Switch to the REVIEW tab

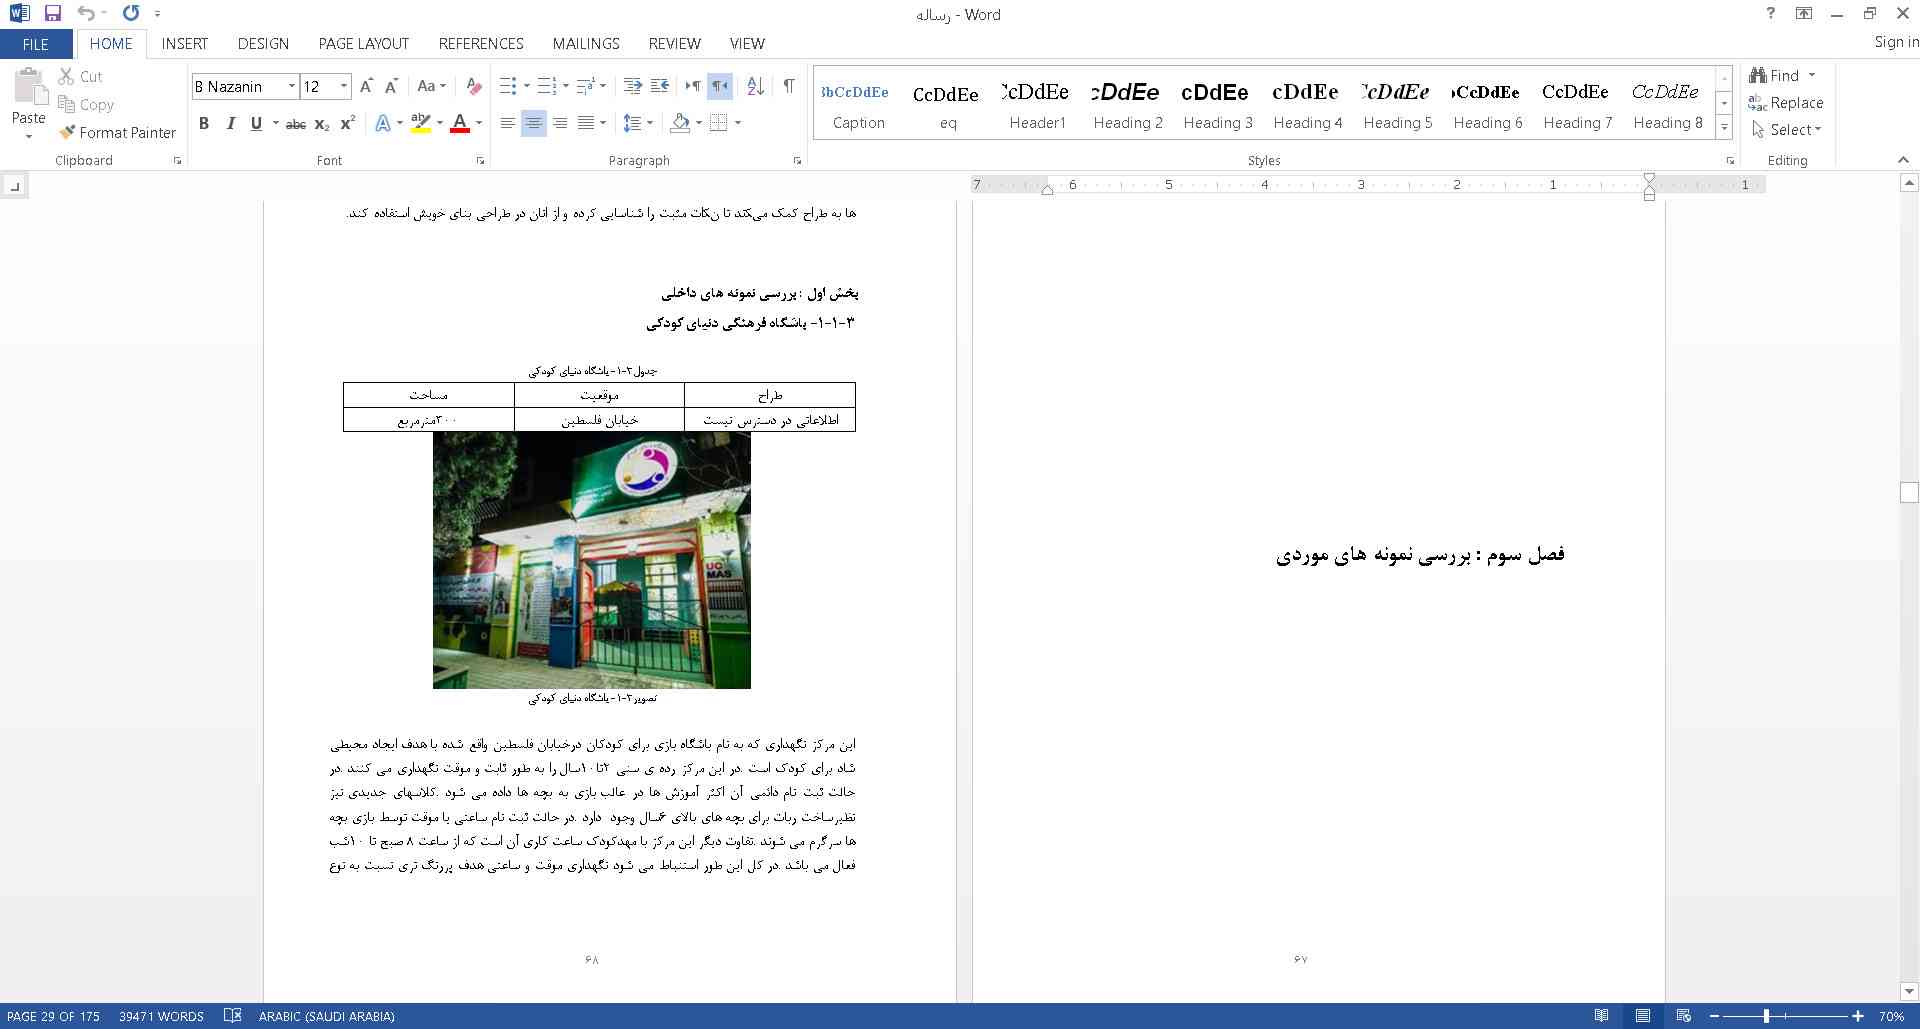[x=674, y=44]
